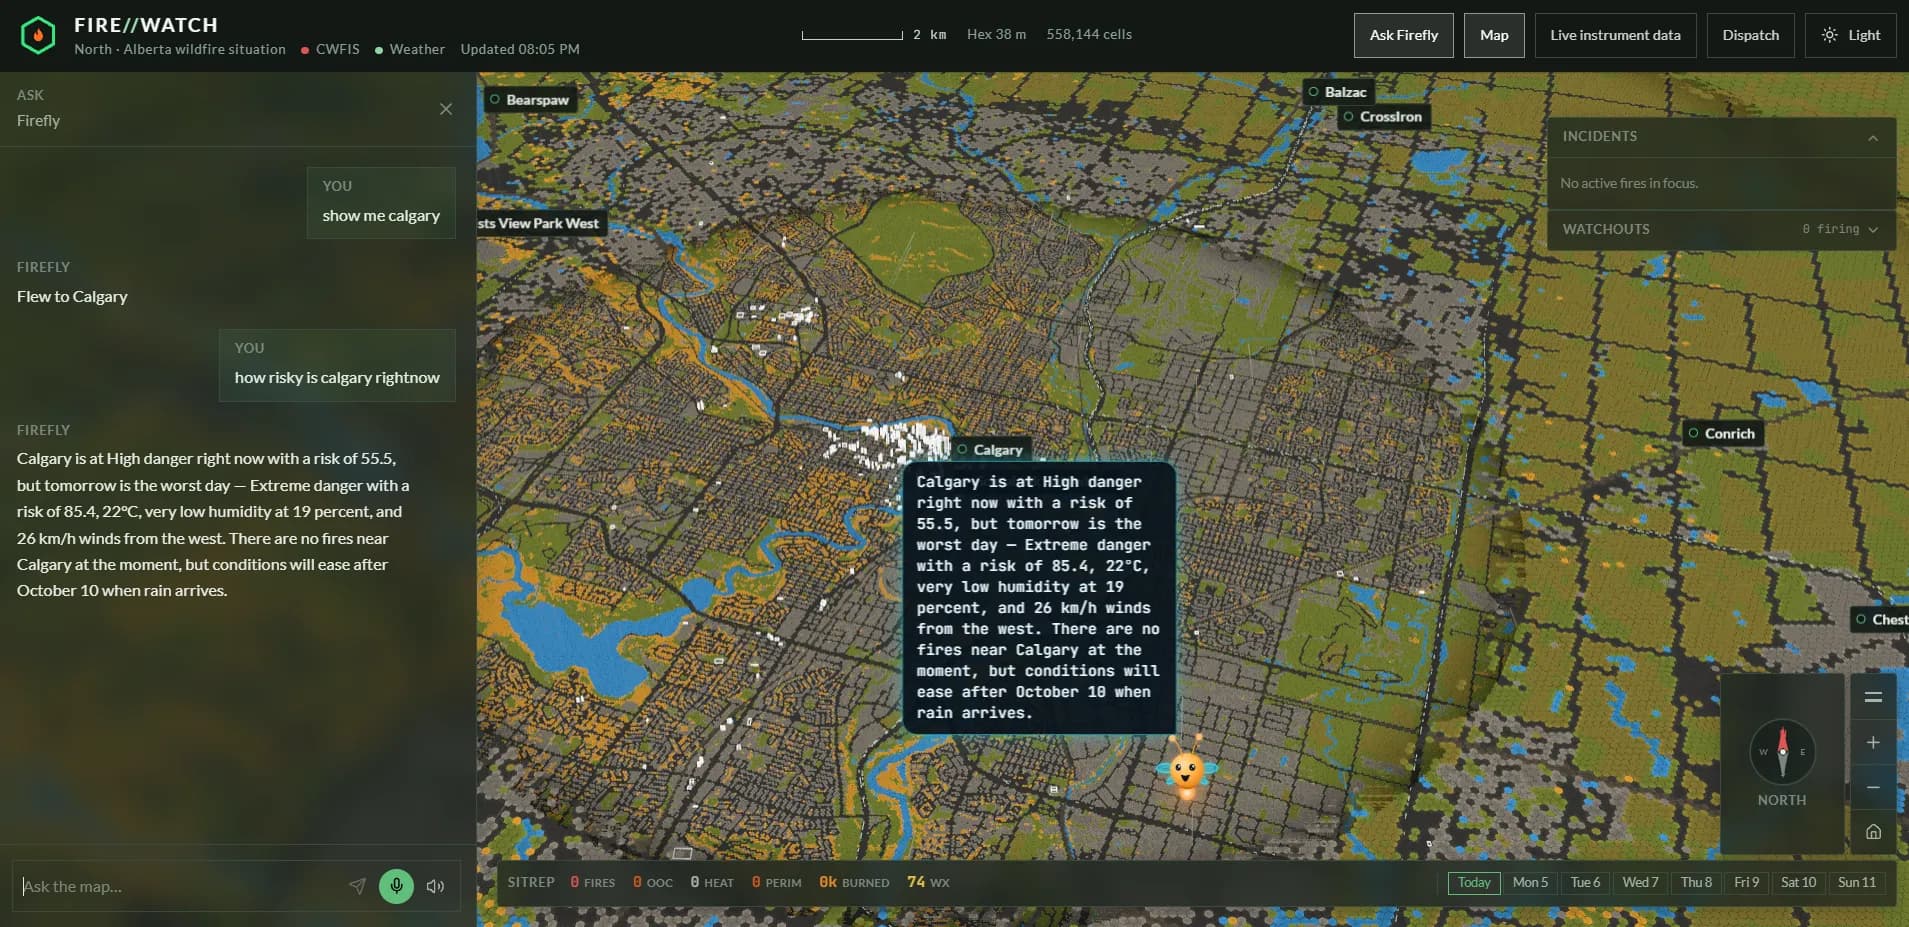
Task: Select Tue 6 on forecast timeline
Action: [1585, 883]
